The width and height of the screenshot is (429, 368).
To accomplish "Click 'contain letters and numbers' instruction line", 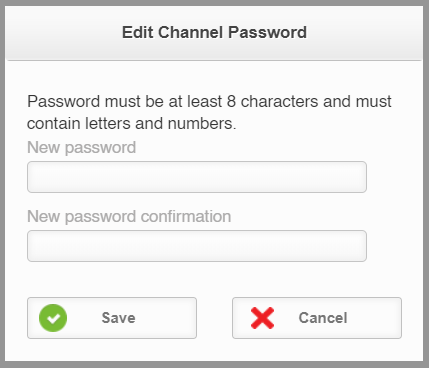I will (132, 124).
